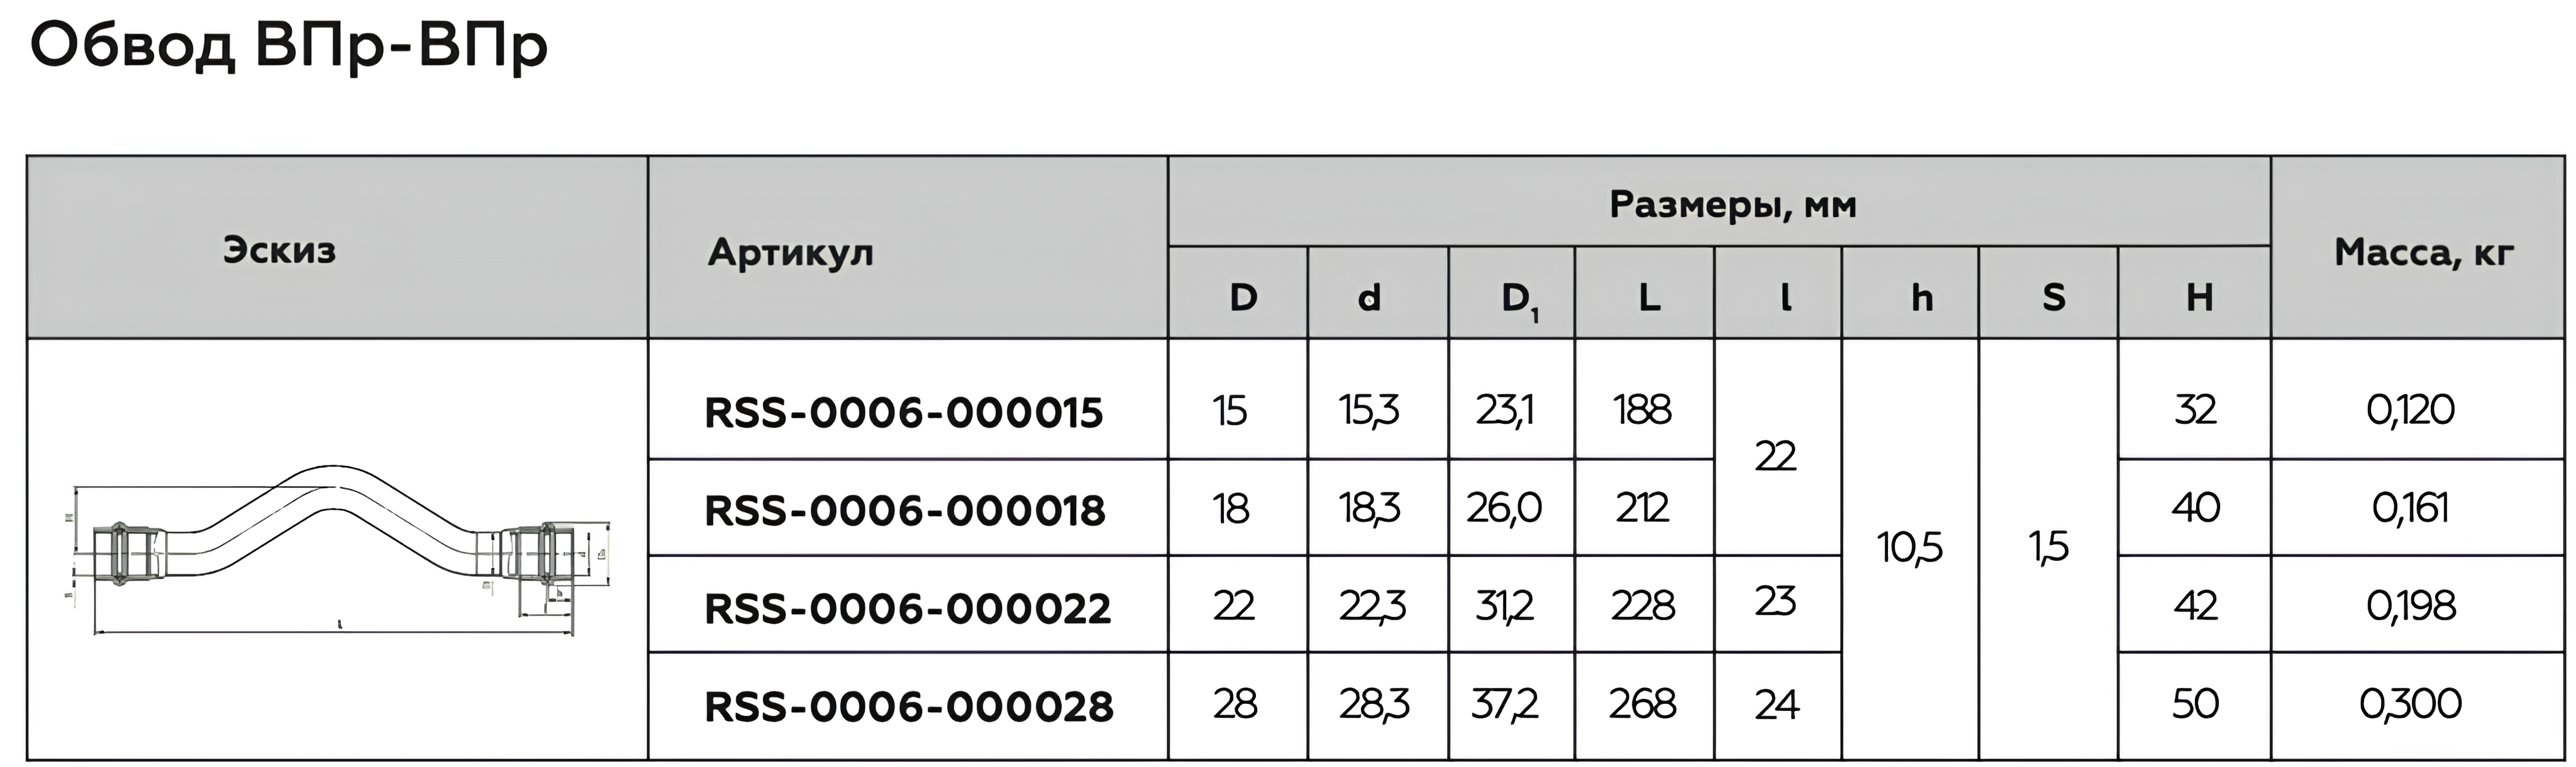
Task: Select article RSS-0006-000018
Action: click(x=904, y=510)
